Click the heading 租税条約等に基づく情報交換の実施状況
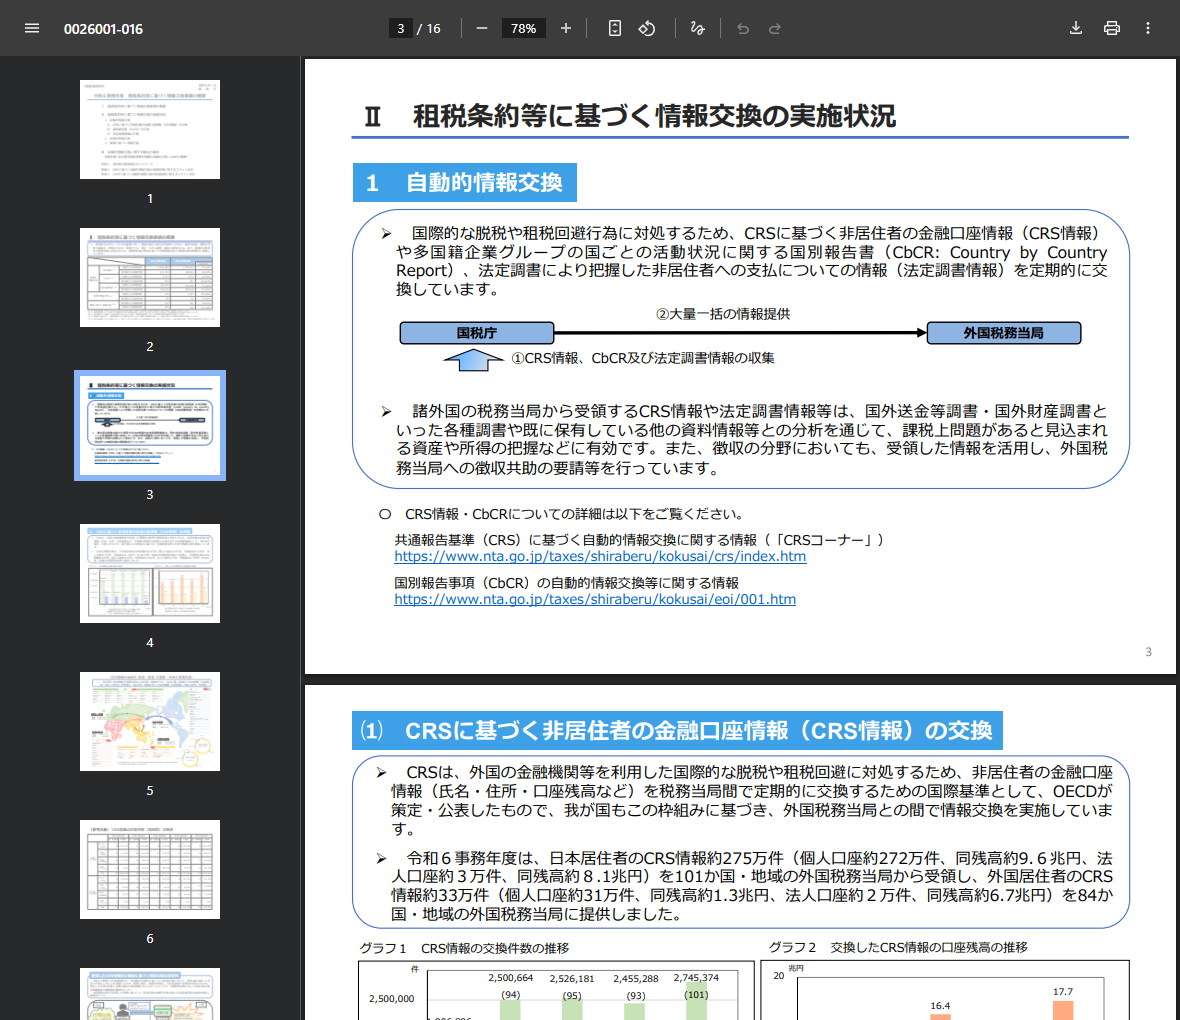The height and width of the screenshot is (1020, 1180). [654, 117]
